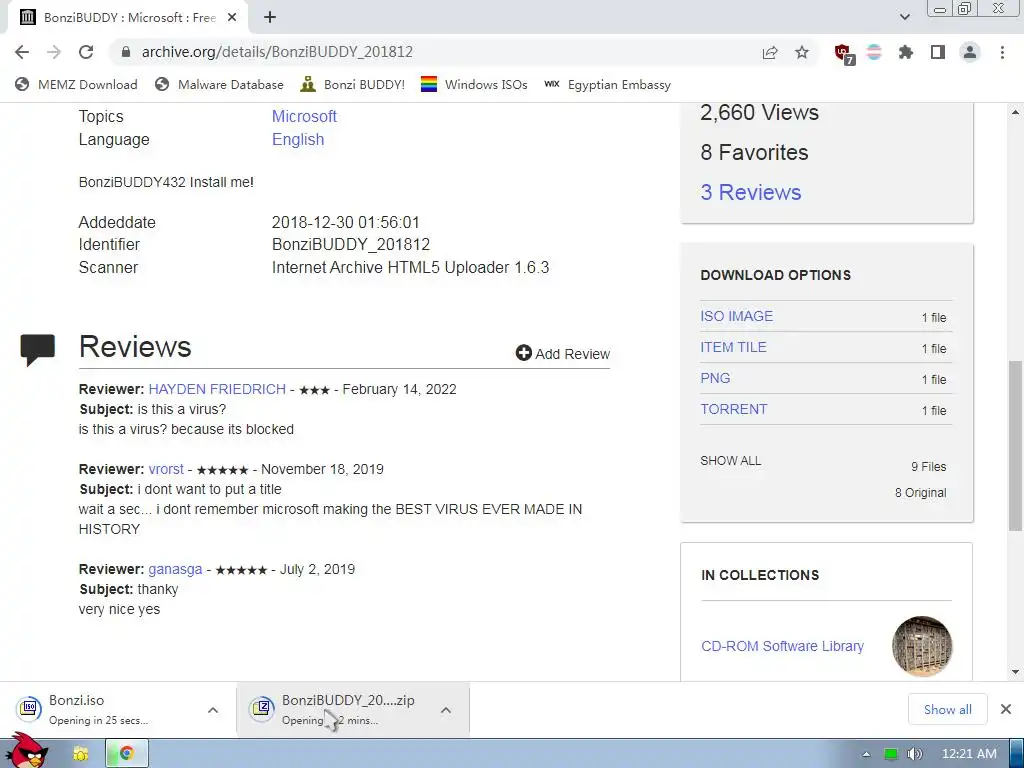1024x768 pixels.
Task: Open the uBlock Origin extension icon
Action: [x=844, y=53]
